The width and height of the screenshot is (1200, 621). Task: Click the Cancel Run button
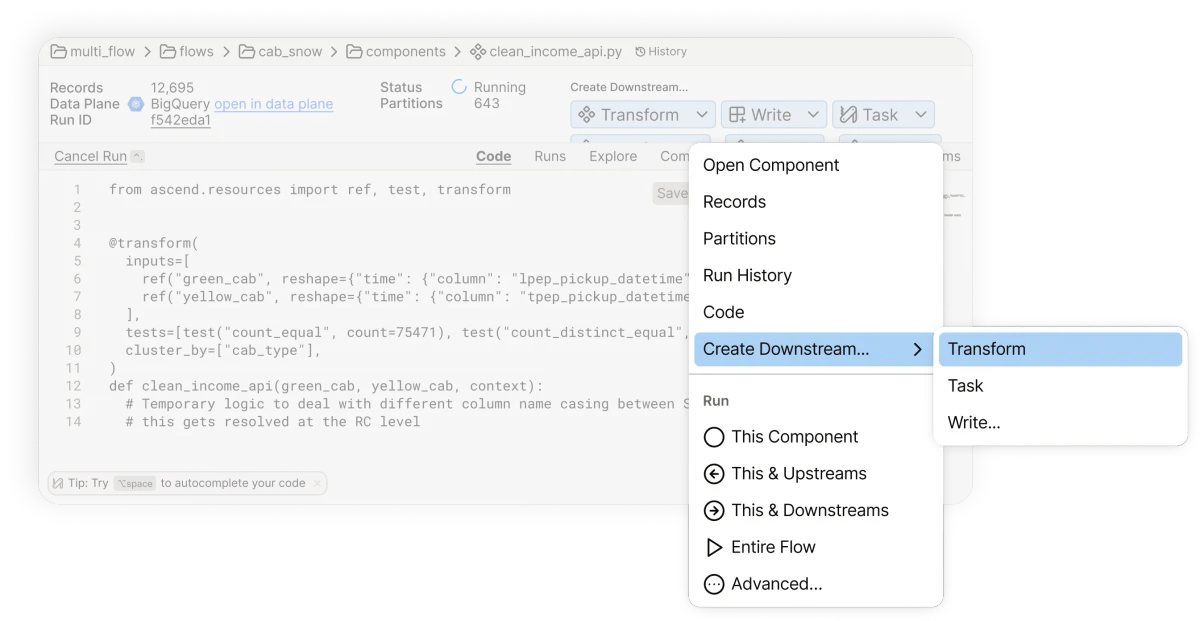point(91,156)
